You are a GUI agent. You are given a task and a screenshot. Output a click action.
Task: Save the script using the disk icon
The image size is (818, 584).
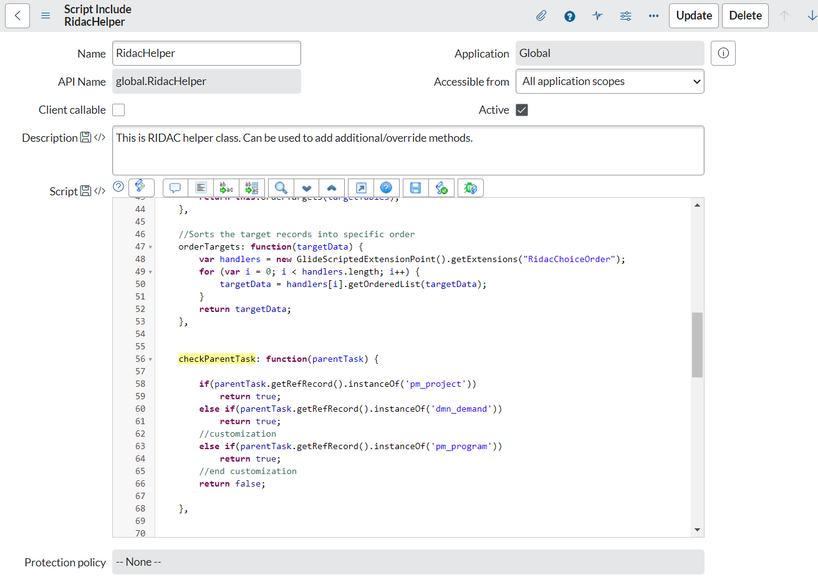point(415,188)
